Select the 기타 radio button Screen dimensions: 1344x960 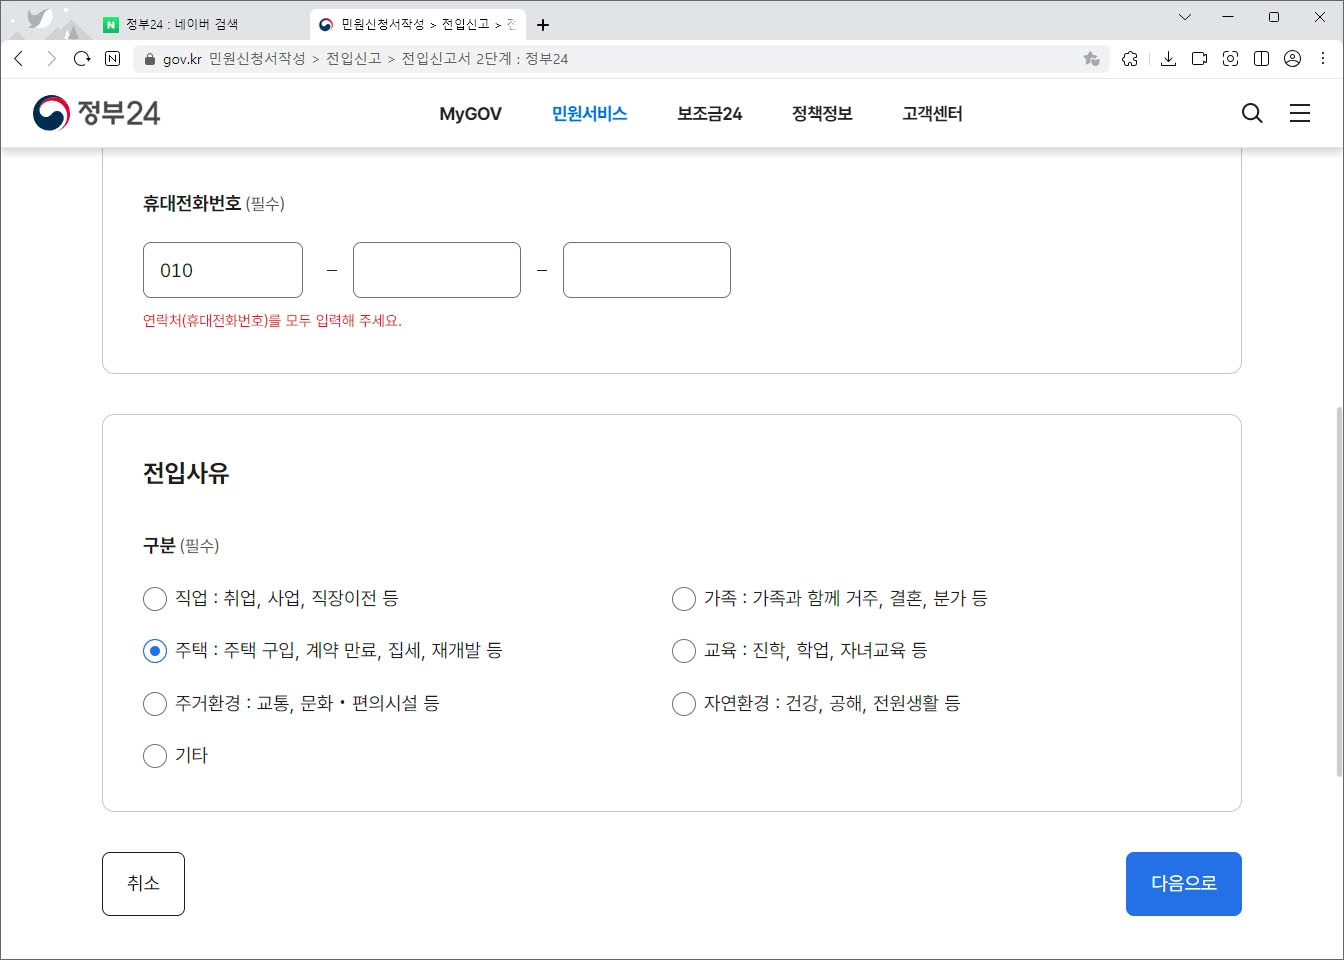[155, 756]
